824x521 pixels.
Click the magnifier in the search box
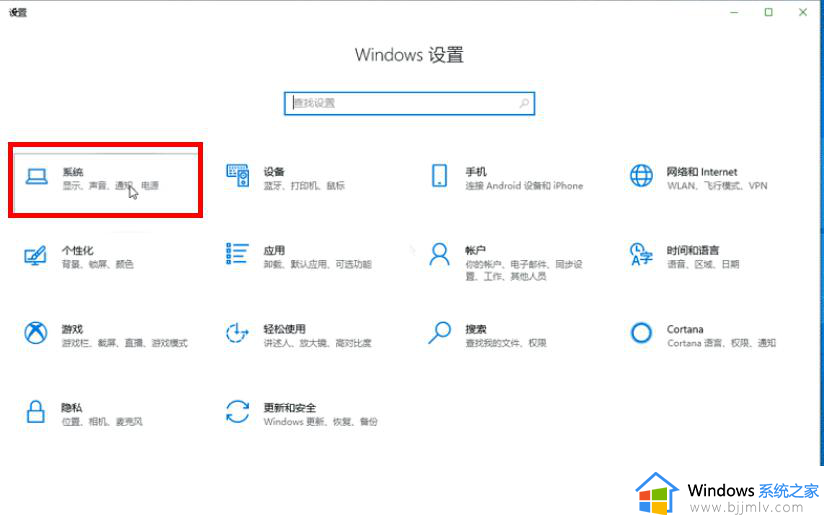point(524,104)
